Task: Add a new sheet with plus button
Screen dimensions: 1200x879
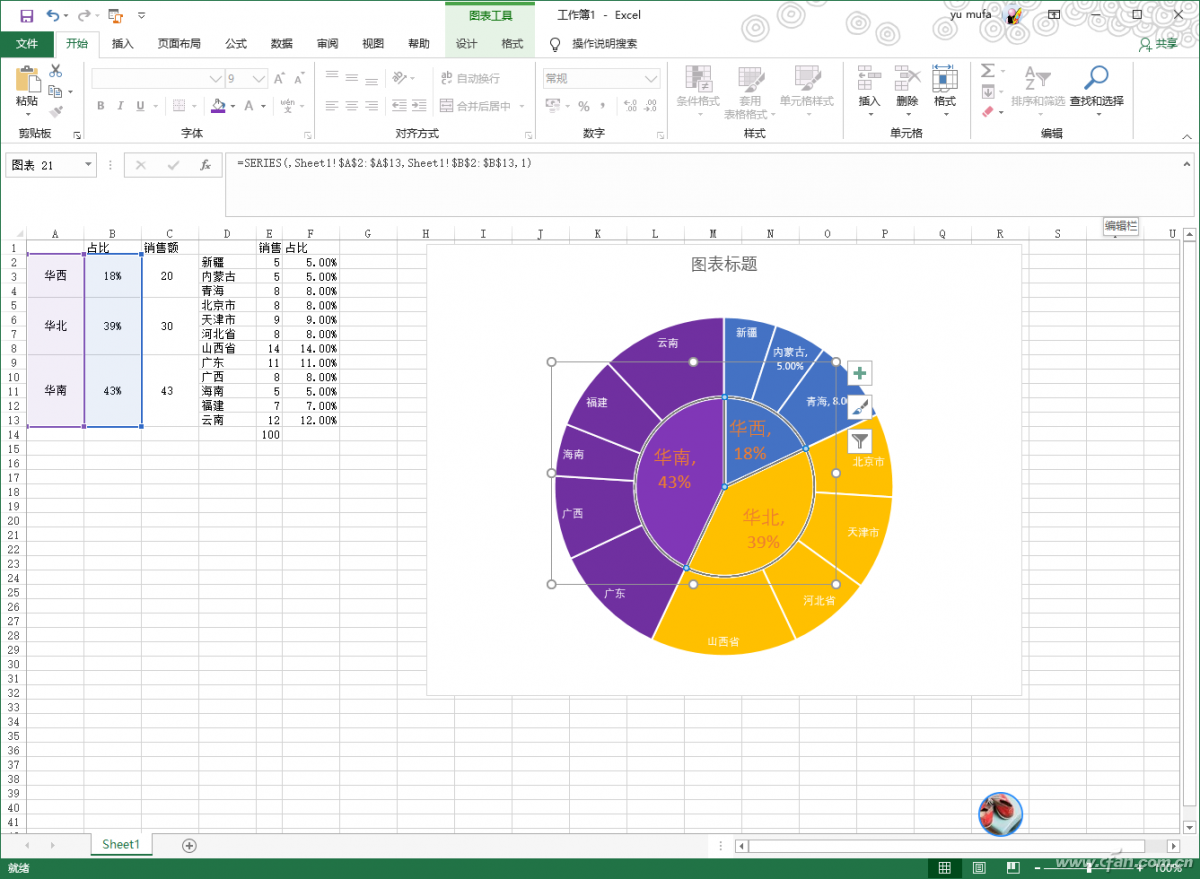Action: click(189, 846)
